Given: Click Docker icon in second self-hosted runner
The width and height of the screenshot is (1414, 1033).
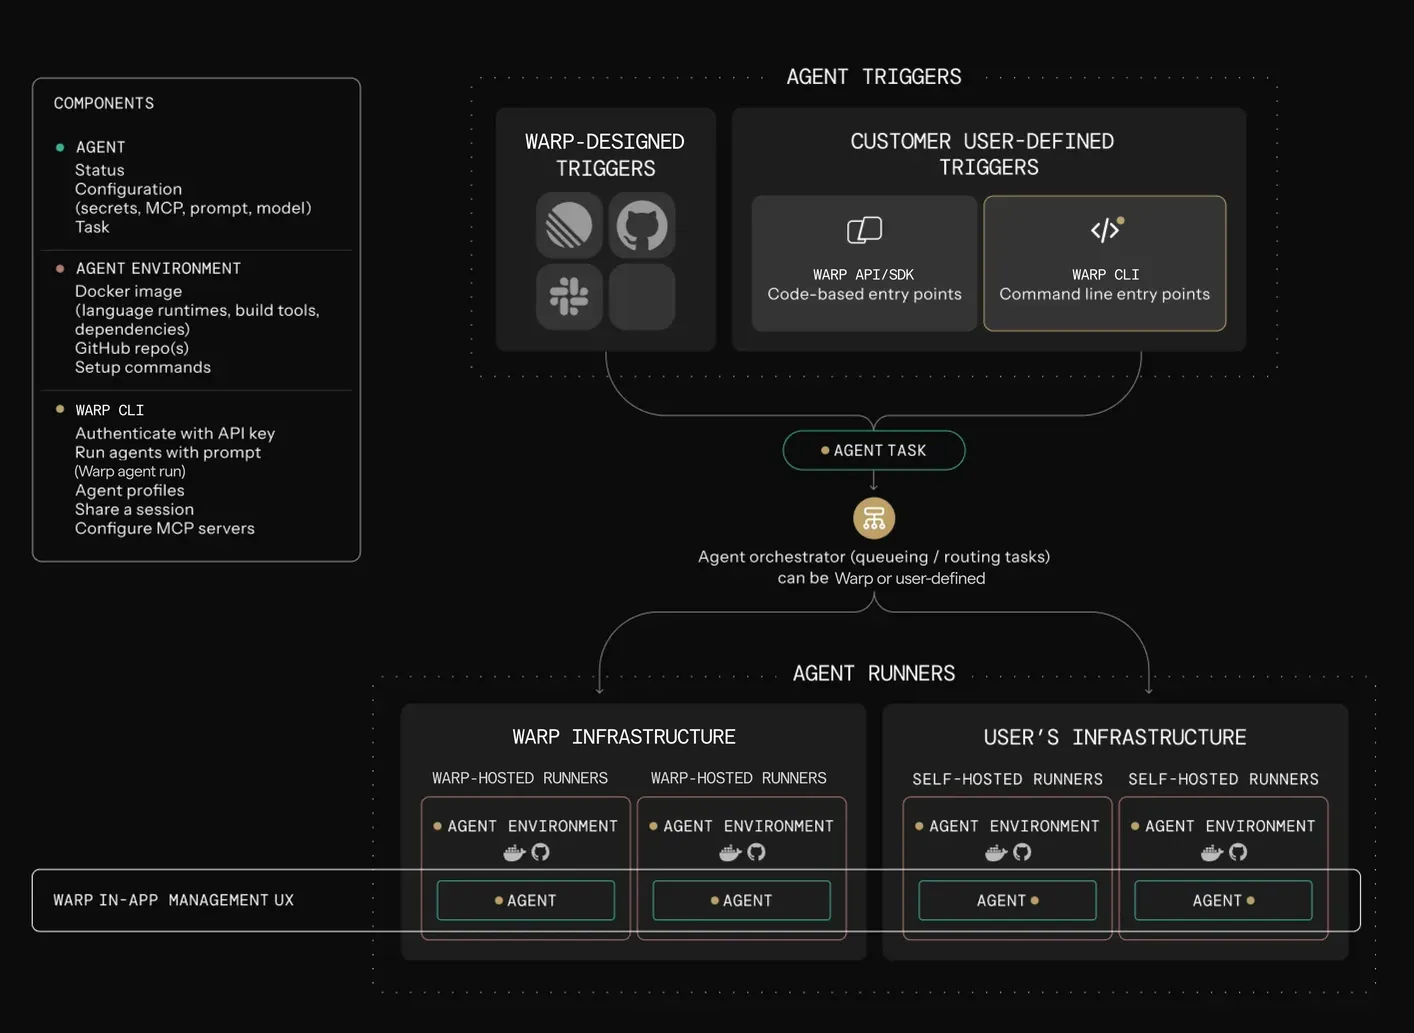Looking at the screenshot, I should tap(1212, 852).
